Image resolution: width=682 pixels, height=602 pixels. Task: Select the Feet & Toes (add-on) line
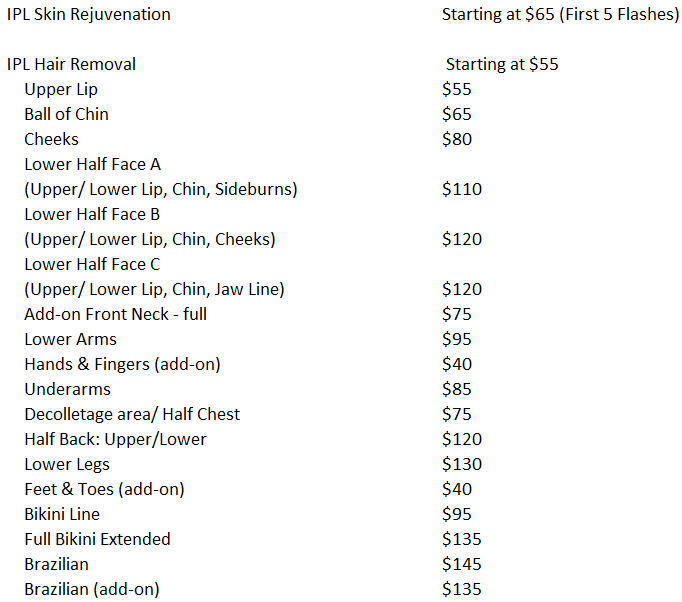pyautogui.click(x=104, y=489)
